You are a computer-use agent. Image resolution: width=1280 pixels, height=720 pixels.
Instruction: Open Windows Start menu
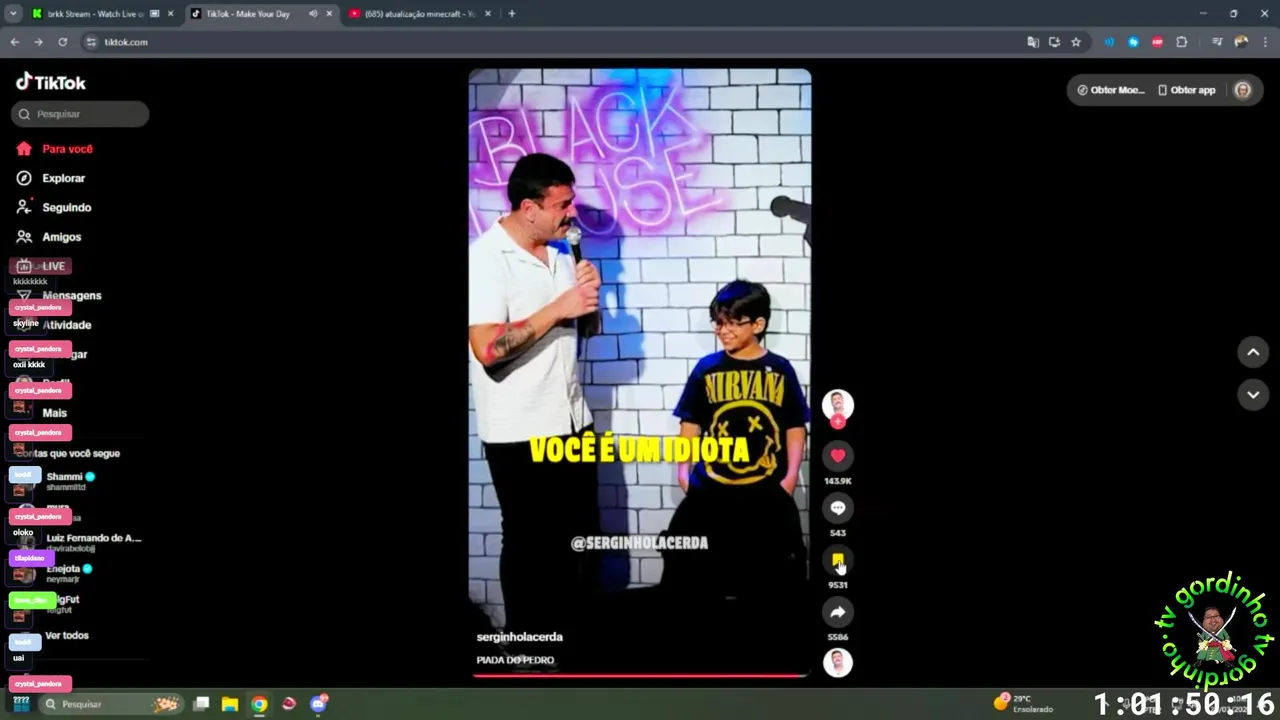(x=21, y=704)
